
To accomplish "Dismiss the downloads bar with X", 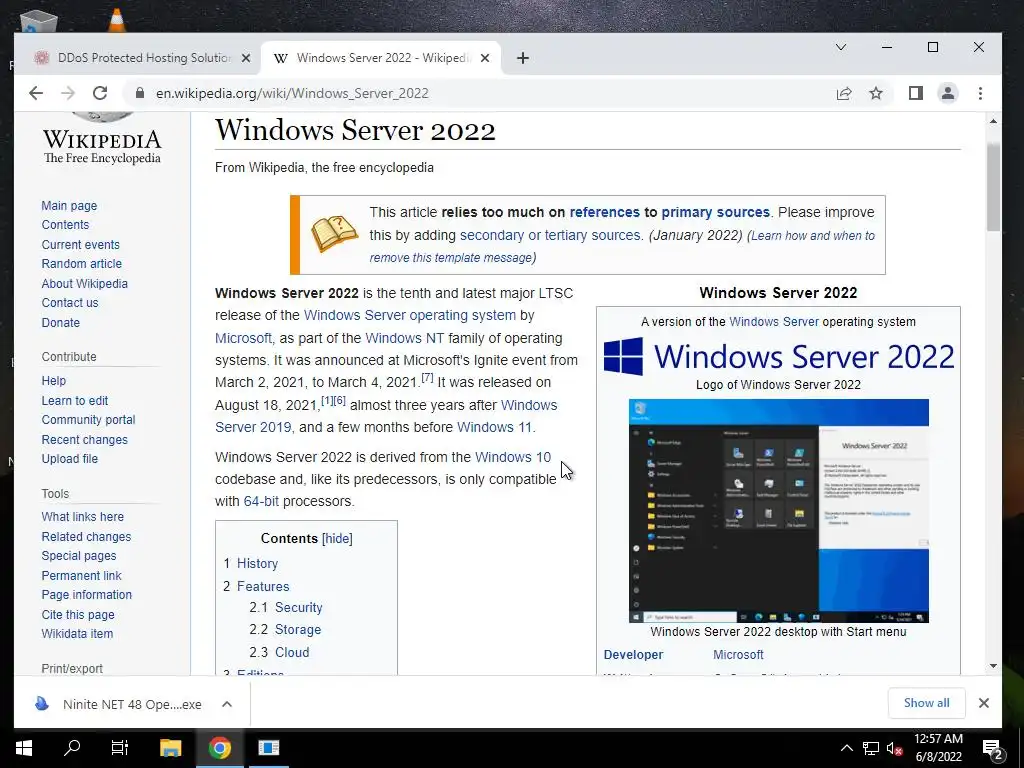I will 984,703.
